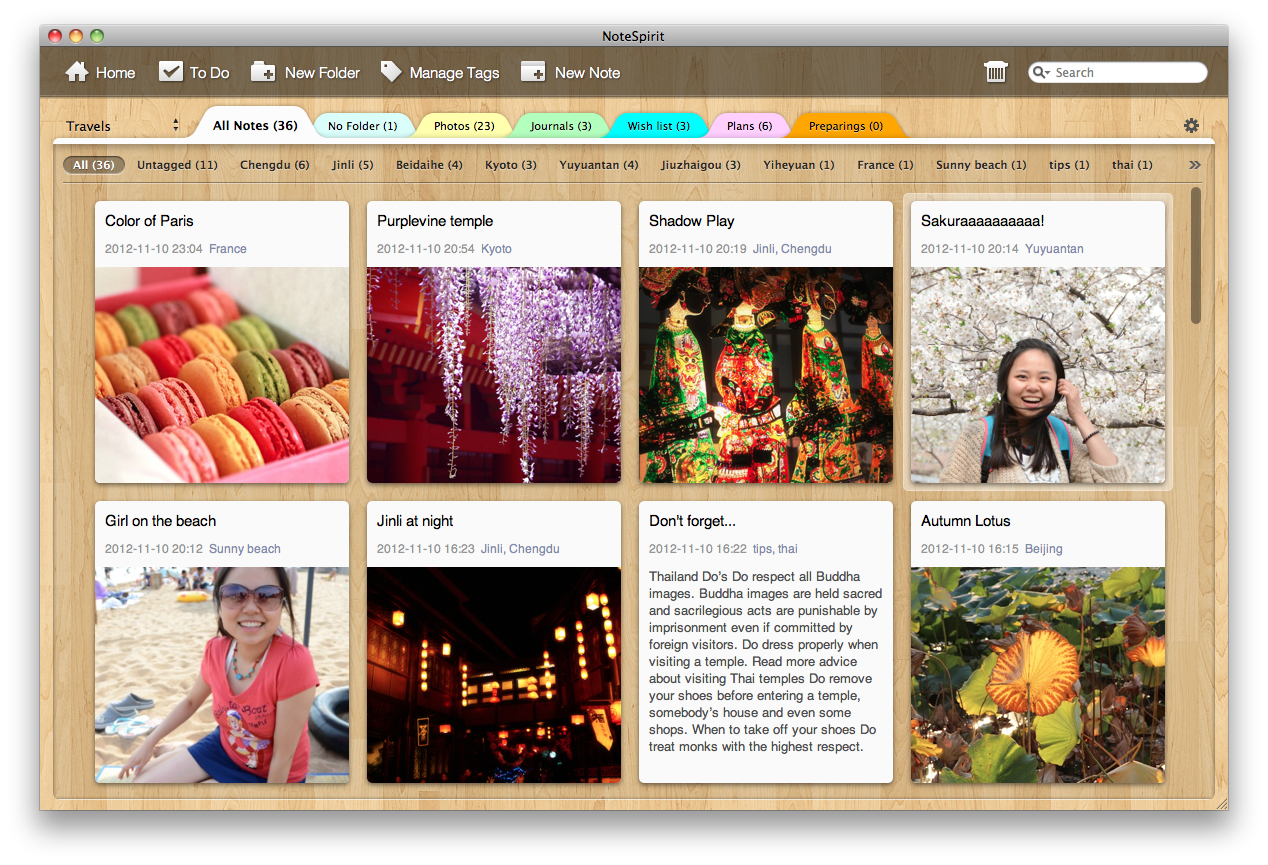Click the window resize grip corner

point(1221,803)
